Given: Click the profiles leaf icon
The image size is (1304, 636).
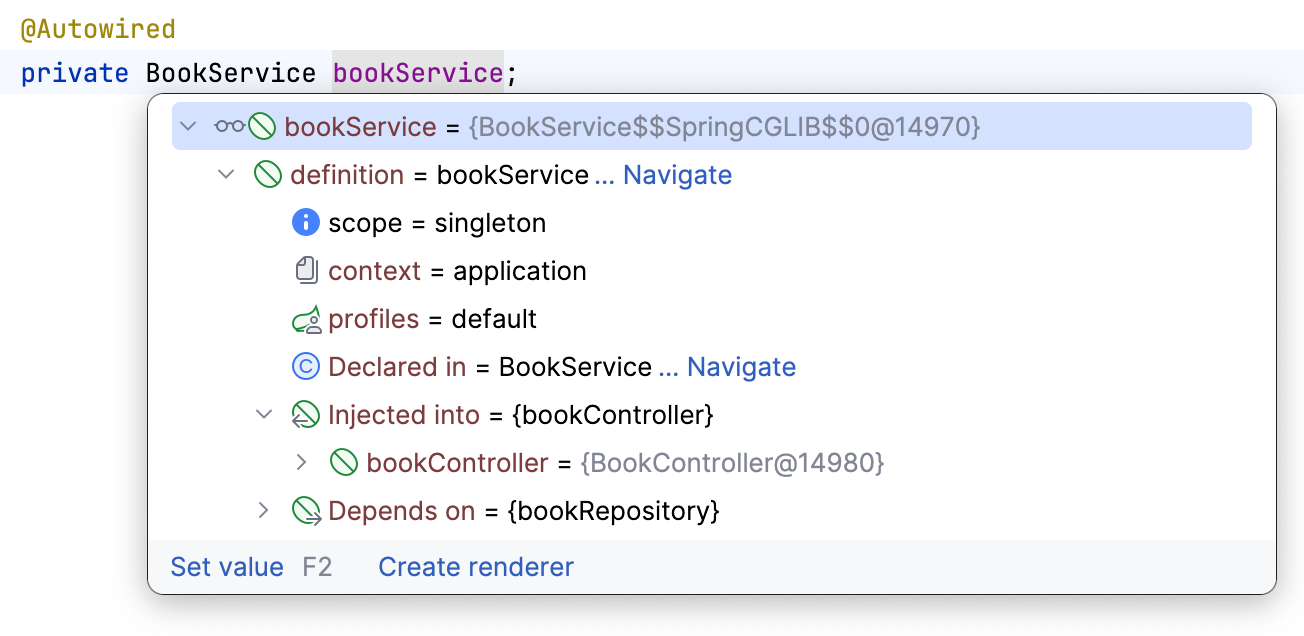Looking at the screenshot, I should click(305, 319).
